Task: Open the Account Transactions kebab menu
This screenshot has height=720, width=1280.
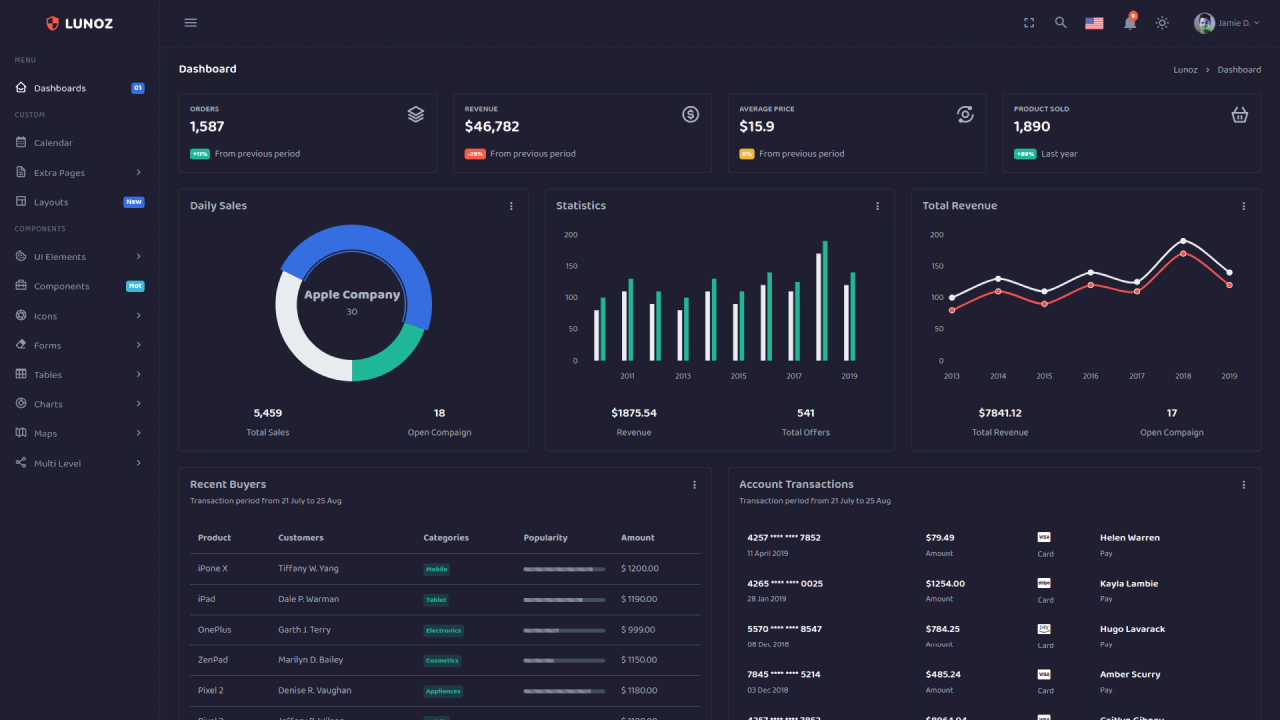Action: click(1244, 484)
